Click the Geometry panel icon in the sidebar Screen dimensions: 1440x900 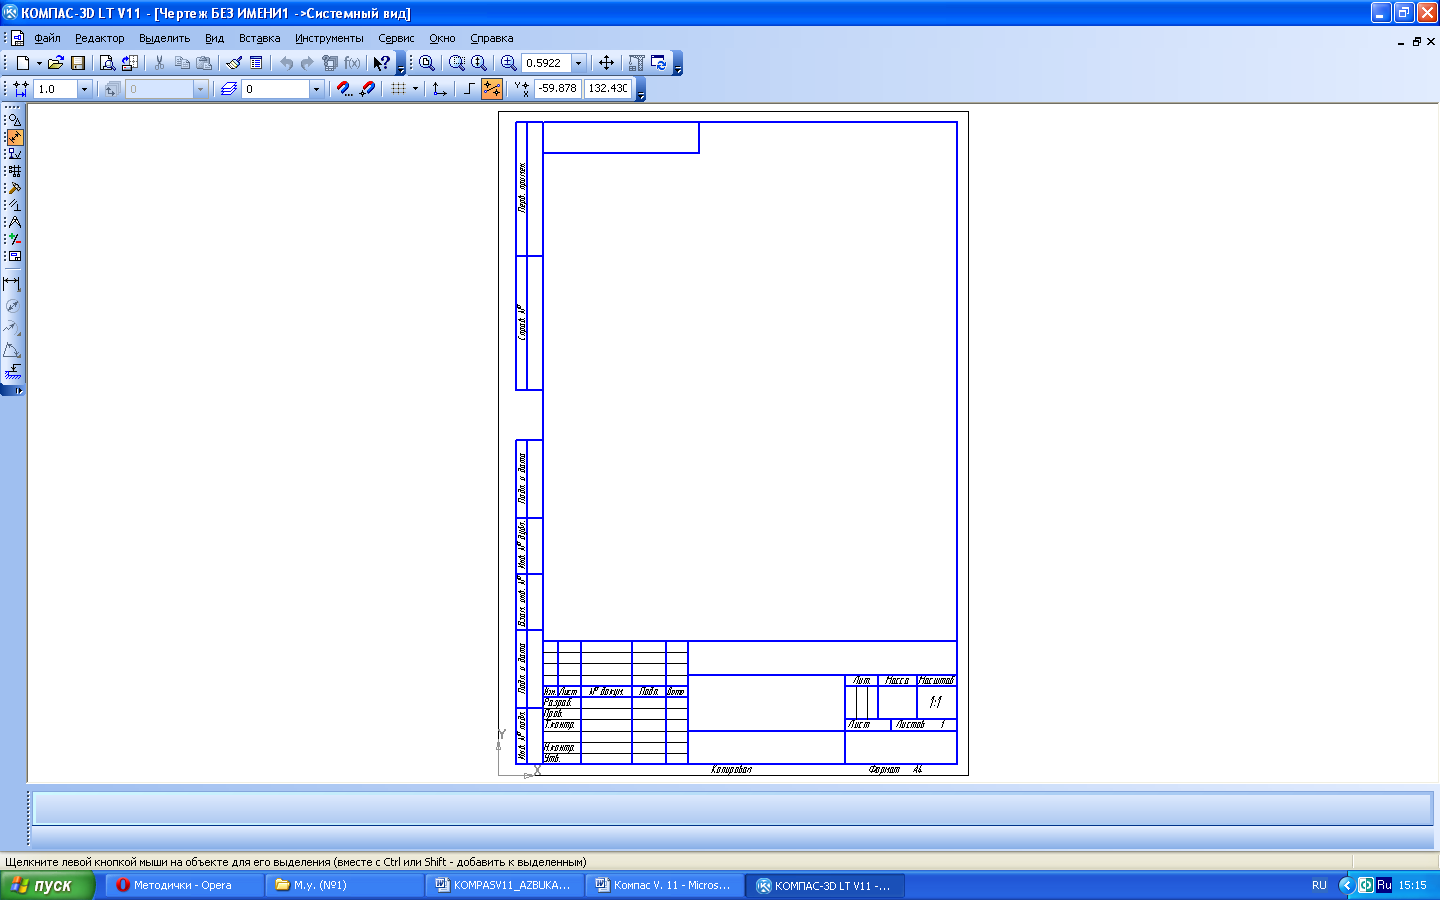(x=14, y=120)
